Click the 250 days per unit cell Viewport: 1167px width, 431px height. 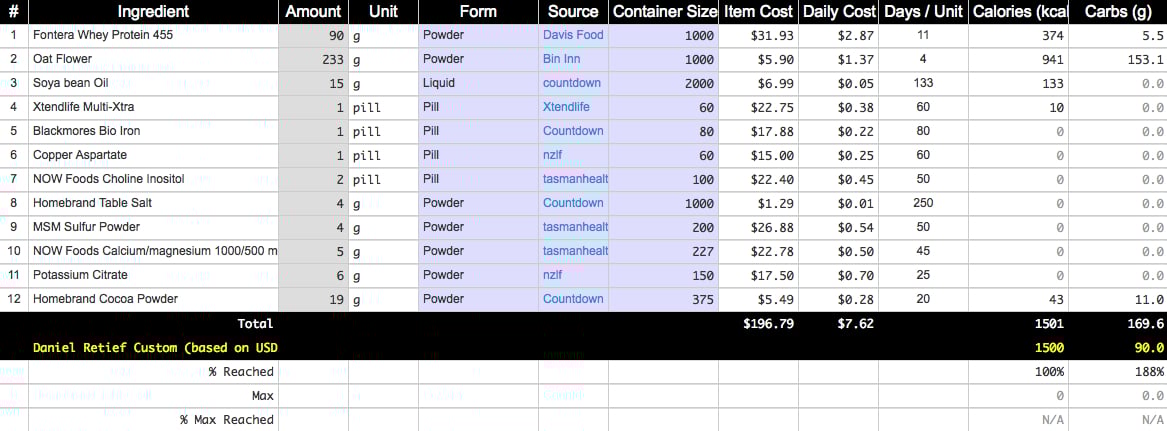coord(923,202)
